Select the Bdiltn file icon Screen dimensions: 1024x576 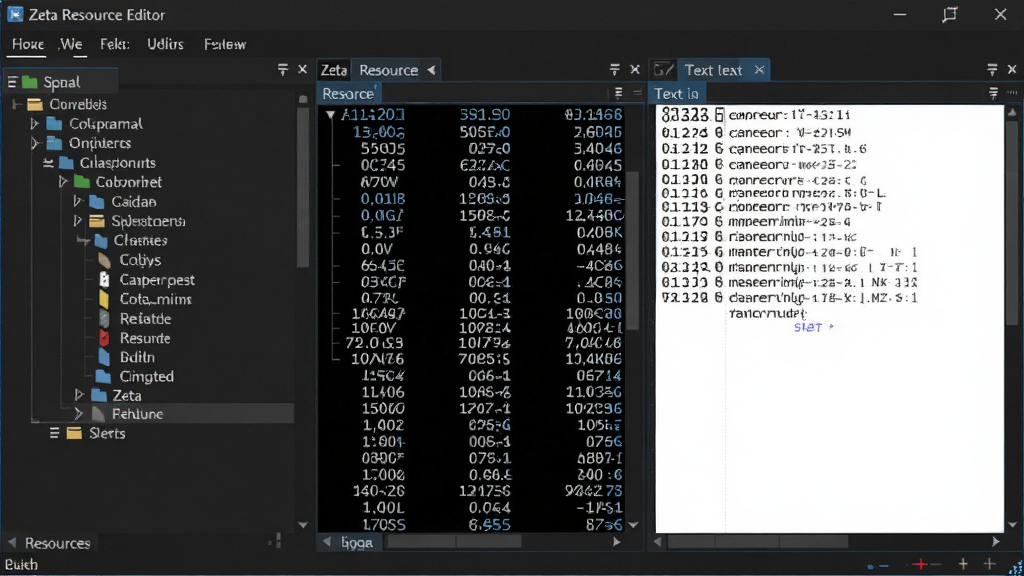pos(104,357)
